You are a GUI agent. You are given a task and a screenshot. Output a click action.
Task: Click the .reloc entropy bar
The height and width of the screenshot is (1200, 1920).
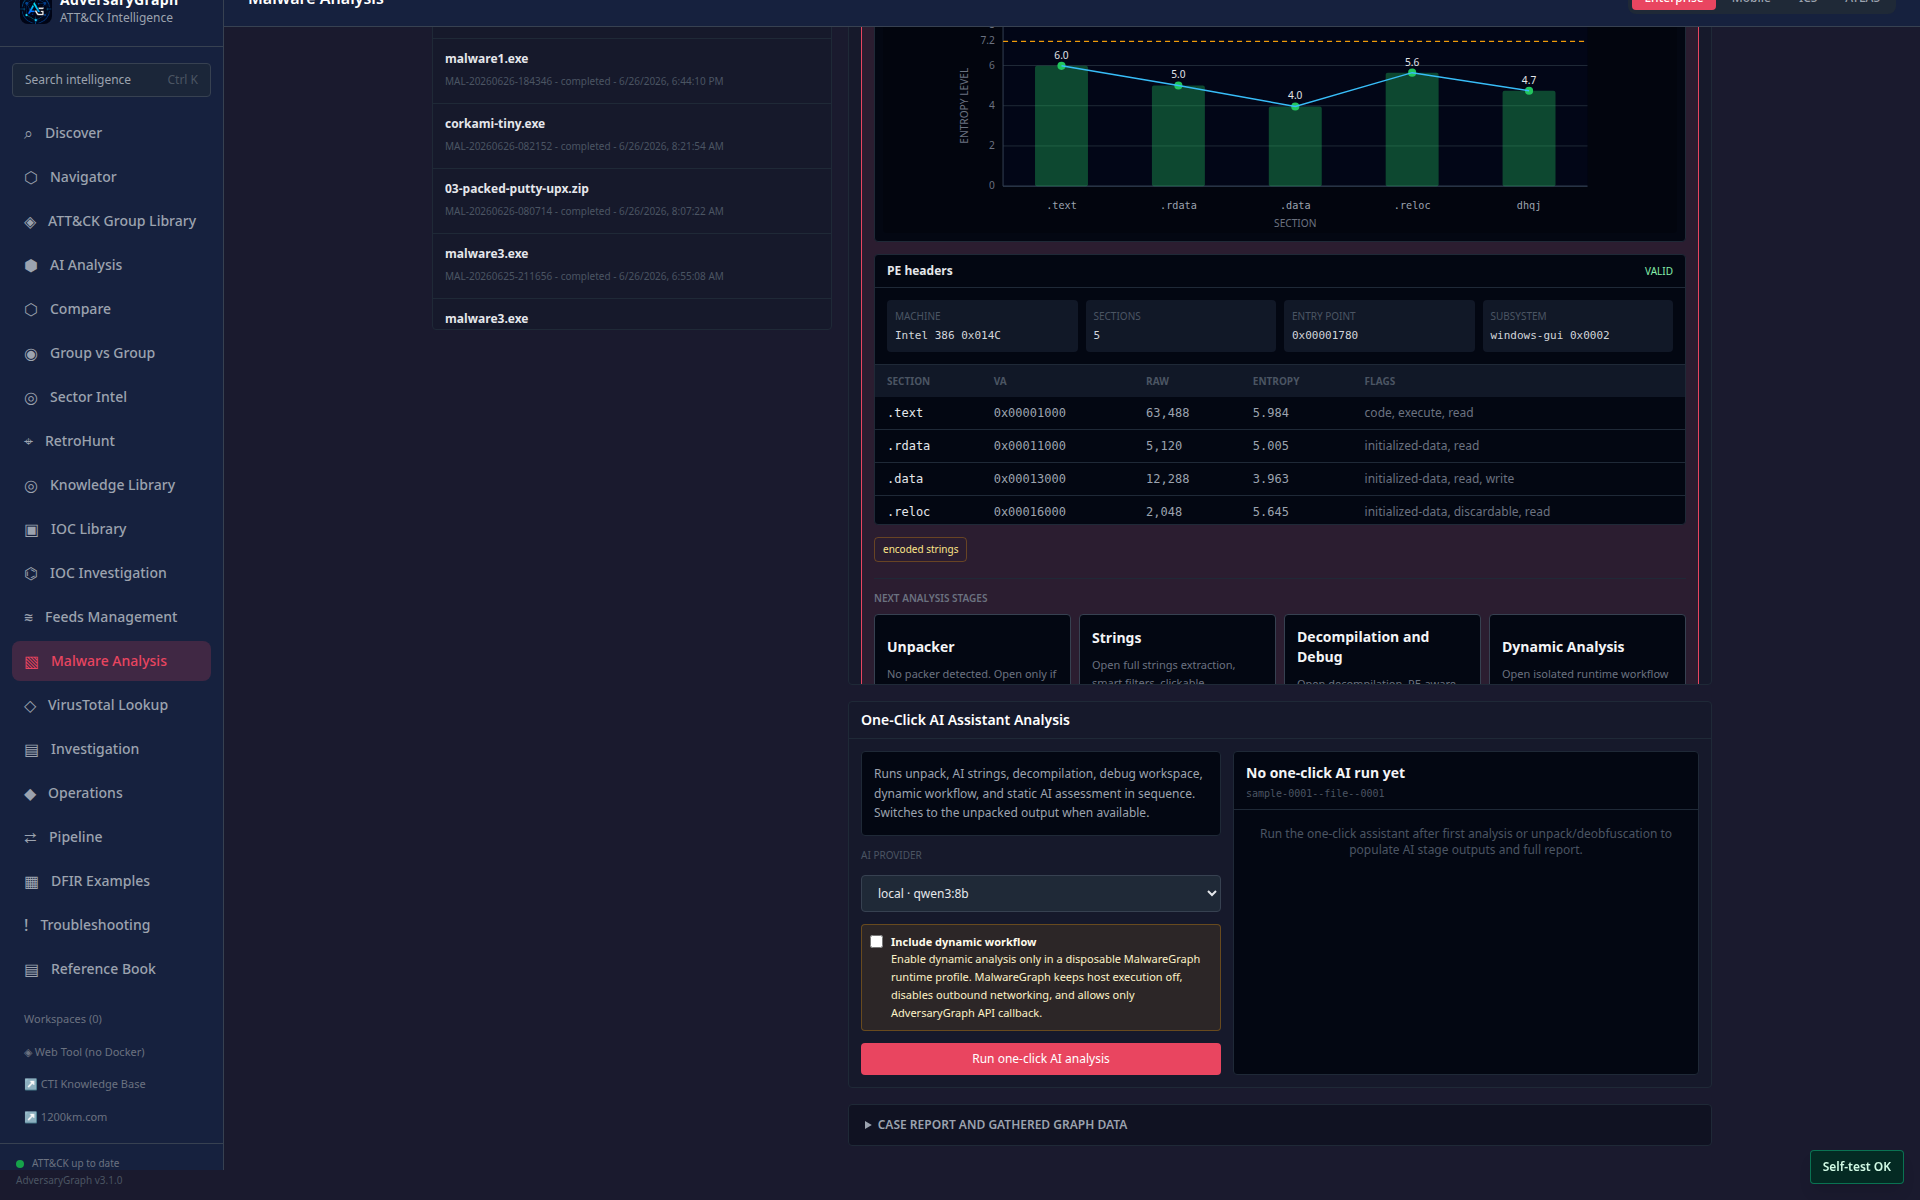tap(1412, 130)
